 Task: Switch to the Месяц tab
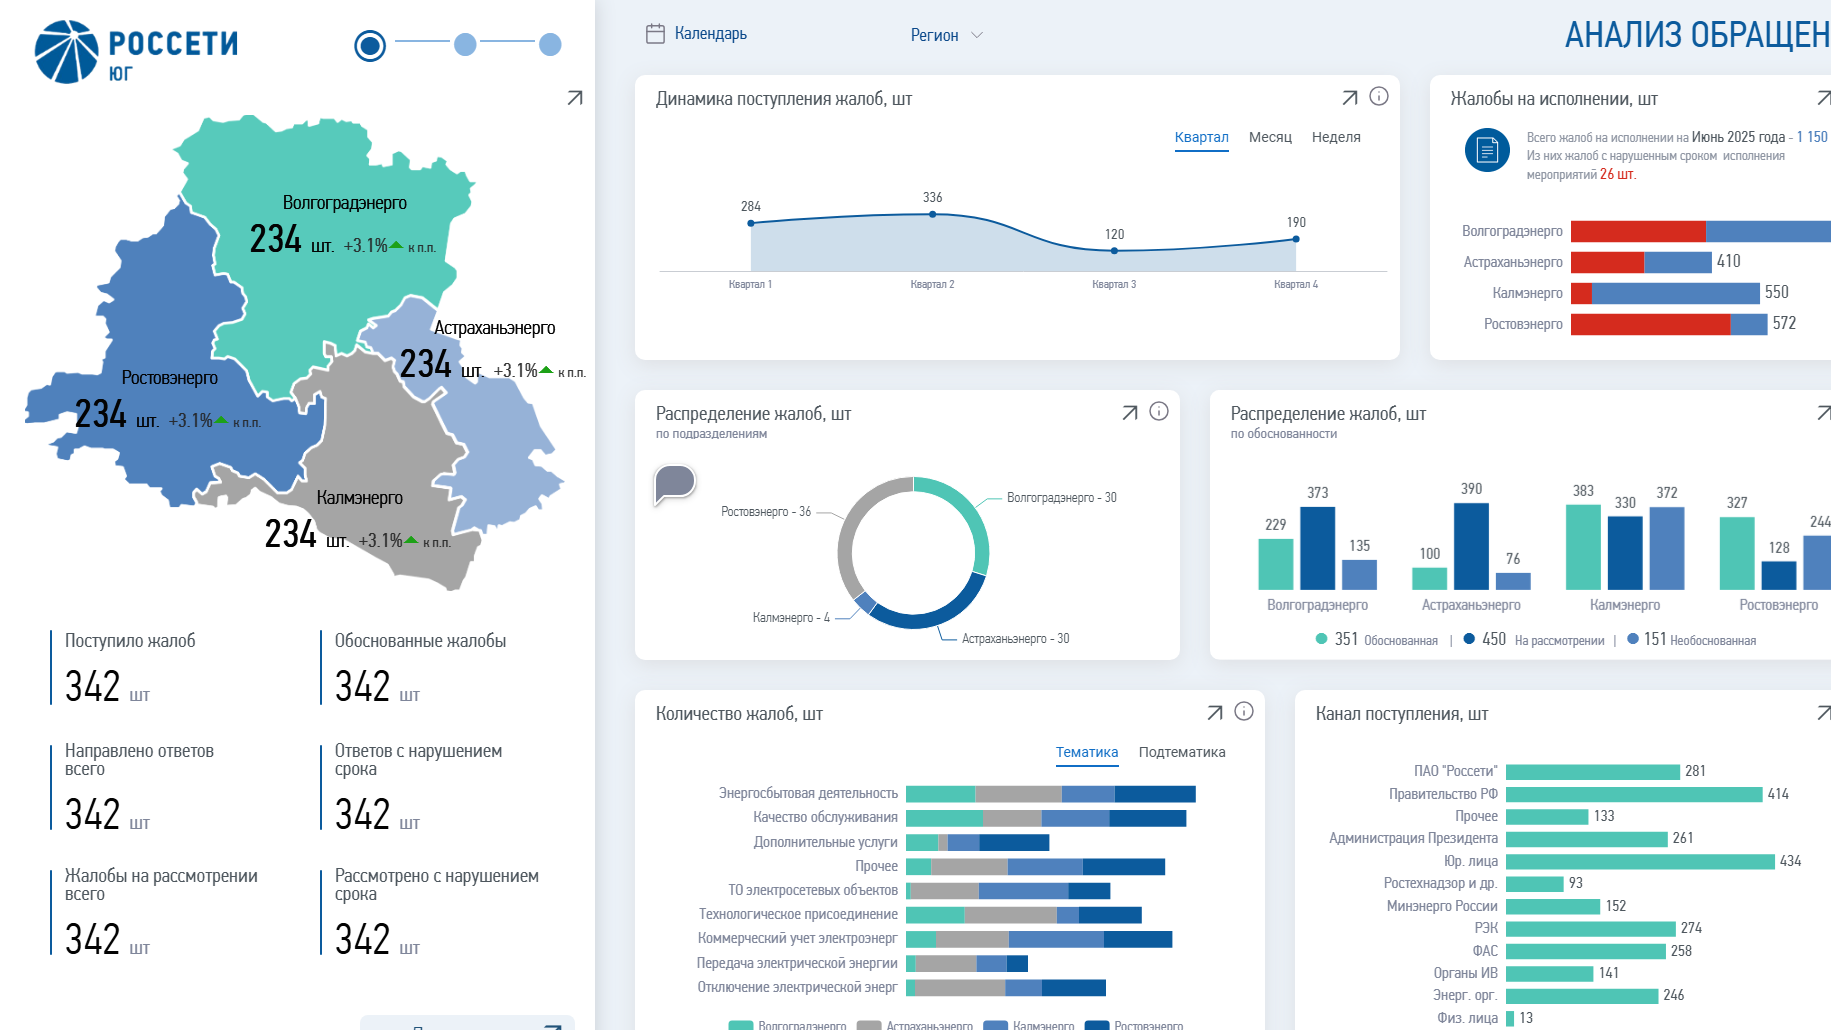(1270, 137)
